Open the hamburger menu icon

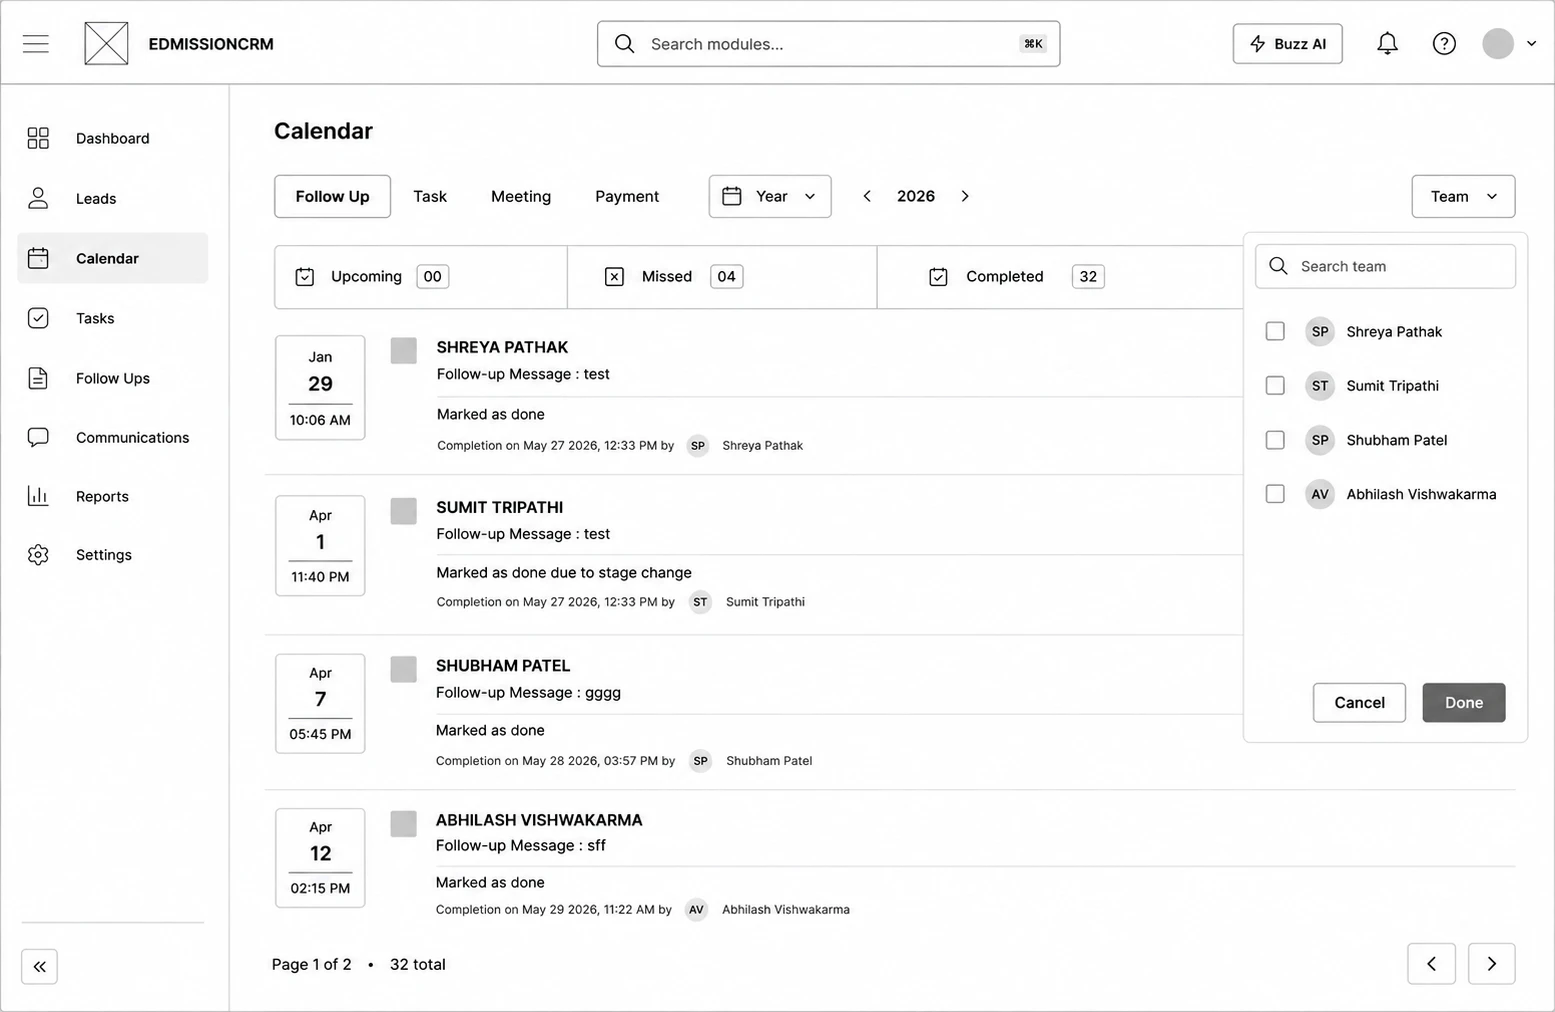coord(36,44)
